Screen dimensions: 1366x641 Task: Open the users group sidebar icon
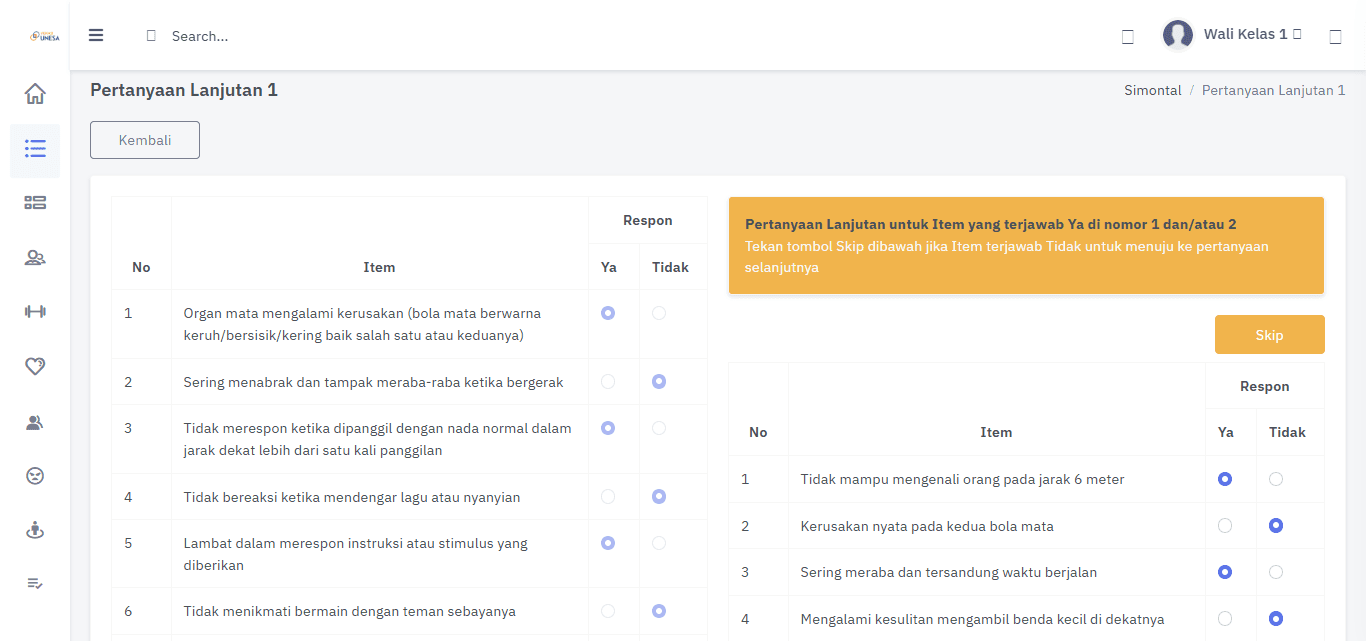35,258
